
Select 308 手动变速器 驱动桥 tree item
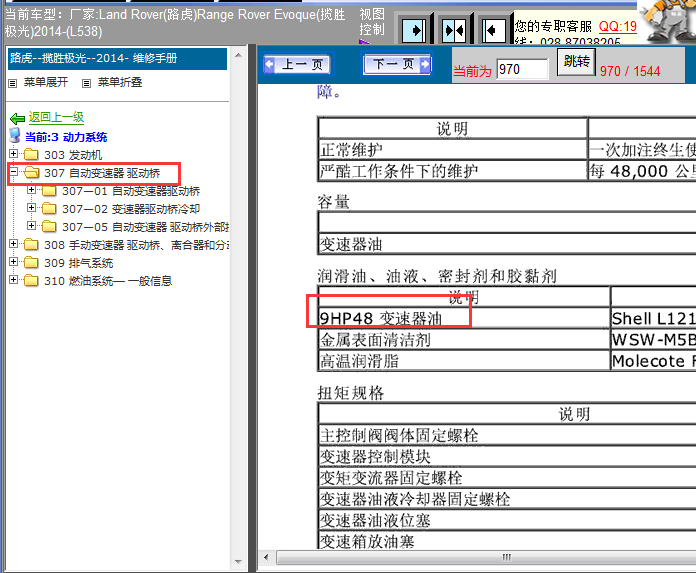click(137, 245)
